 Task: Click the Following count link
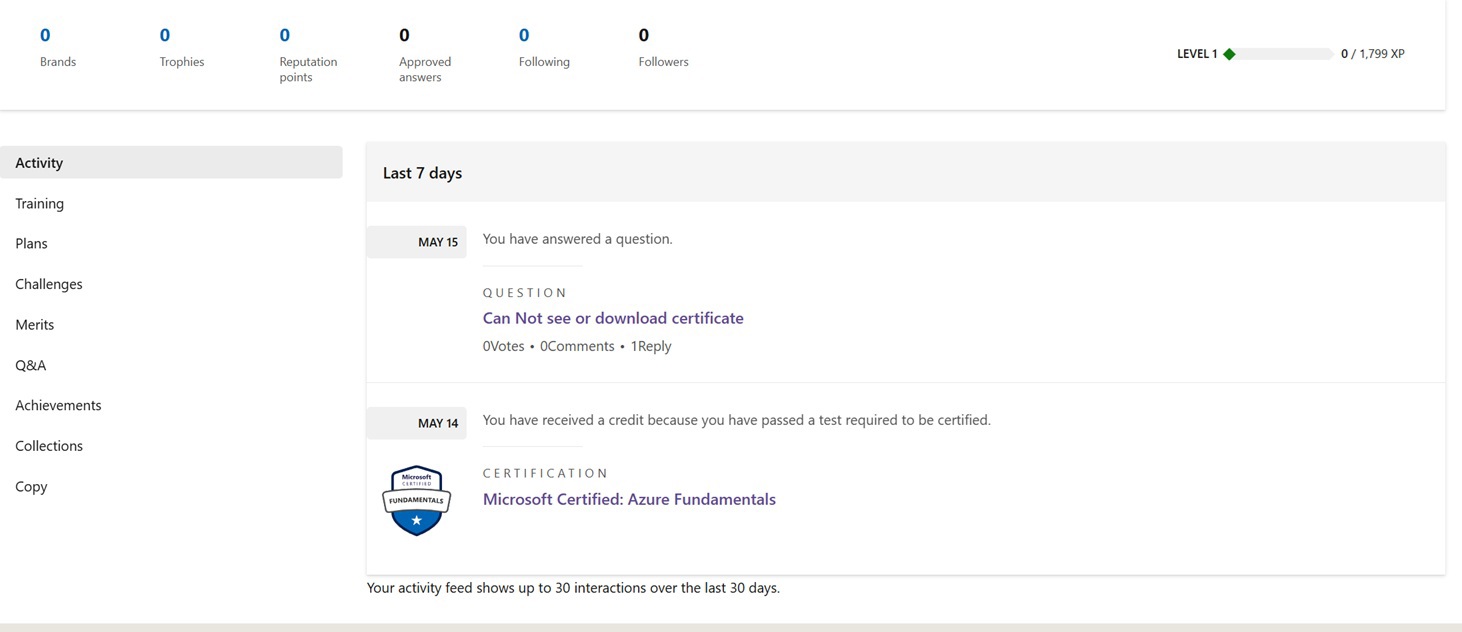[524, 35]
